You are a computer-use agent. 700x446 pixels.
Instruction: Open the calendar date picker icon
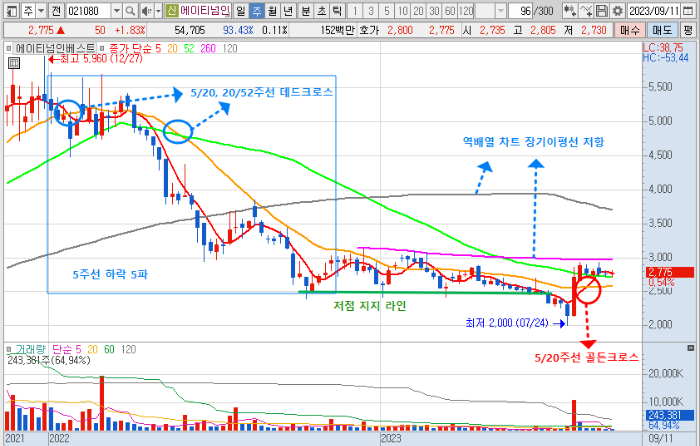click(688, 10)
